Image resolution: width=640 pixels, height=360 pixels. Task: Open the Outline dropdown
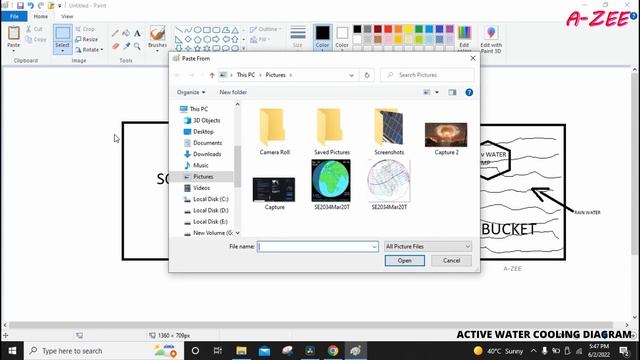pyautogui.click(x=265, y=29)
